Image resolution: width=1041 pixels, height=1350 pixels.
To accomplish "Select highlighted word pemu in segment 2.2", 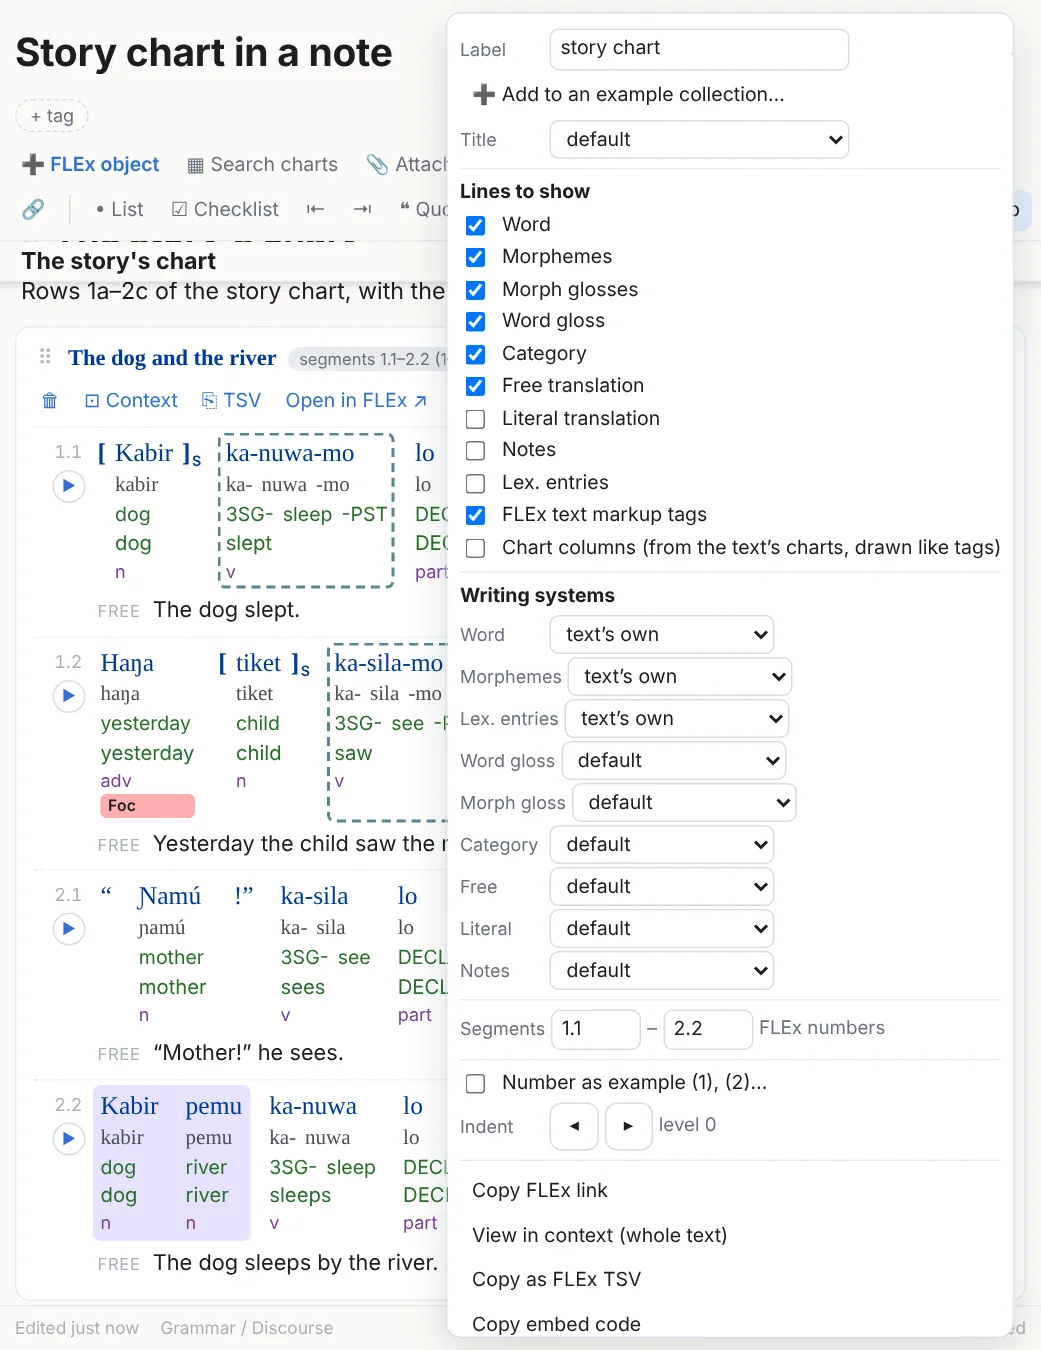I will [213, 1107].
